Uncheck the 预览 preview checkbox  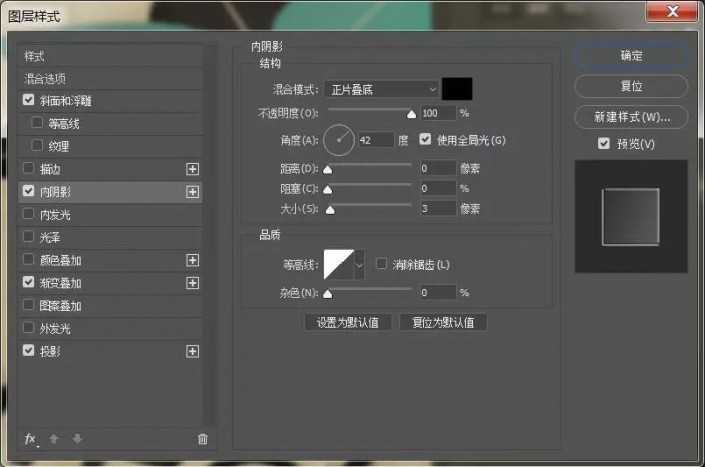[x=603, y=144]
